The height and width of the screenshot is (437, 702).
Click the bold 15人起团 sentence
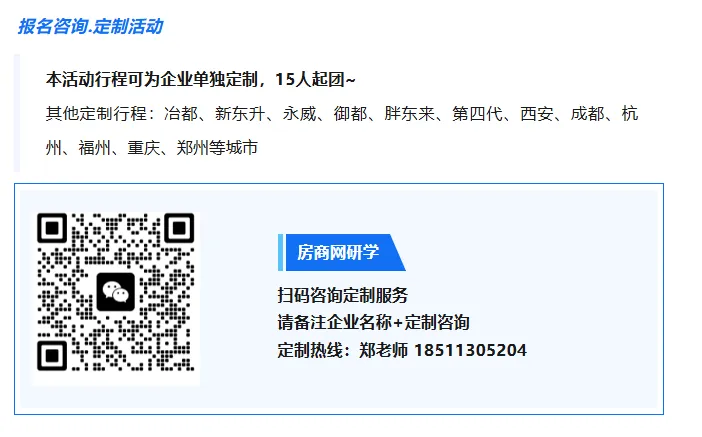pos(201,80)
